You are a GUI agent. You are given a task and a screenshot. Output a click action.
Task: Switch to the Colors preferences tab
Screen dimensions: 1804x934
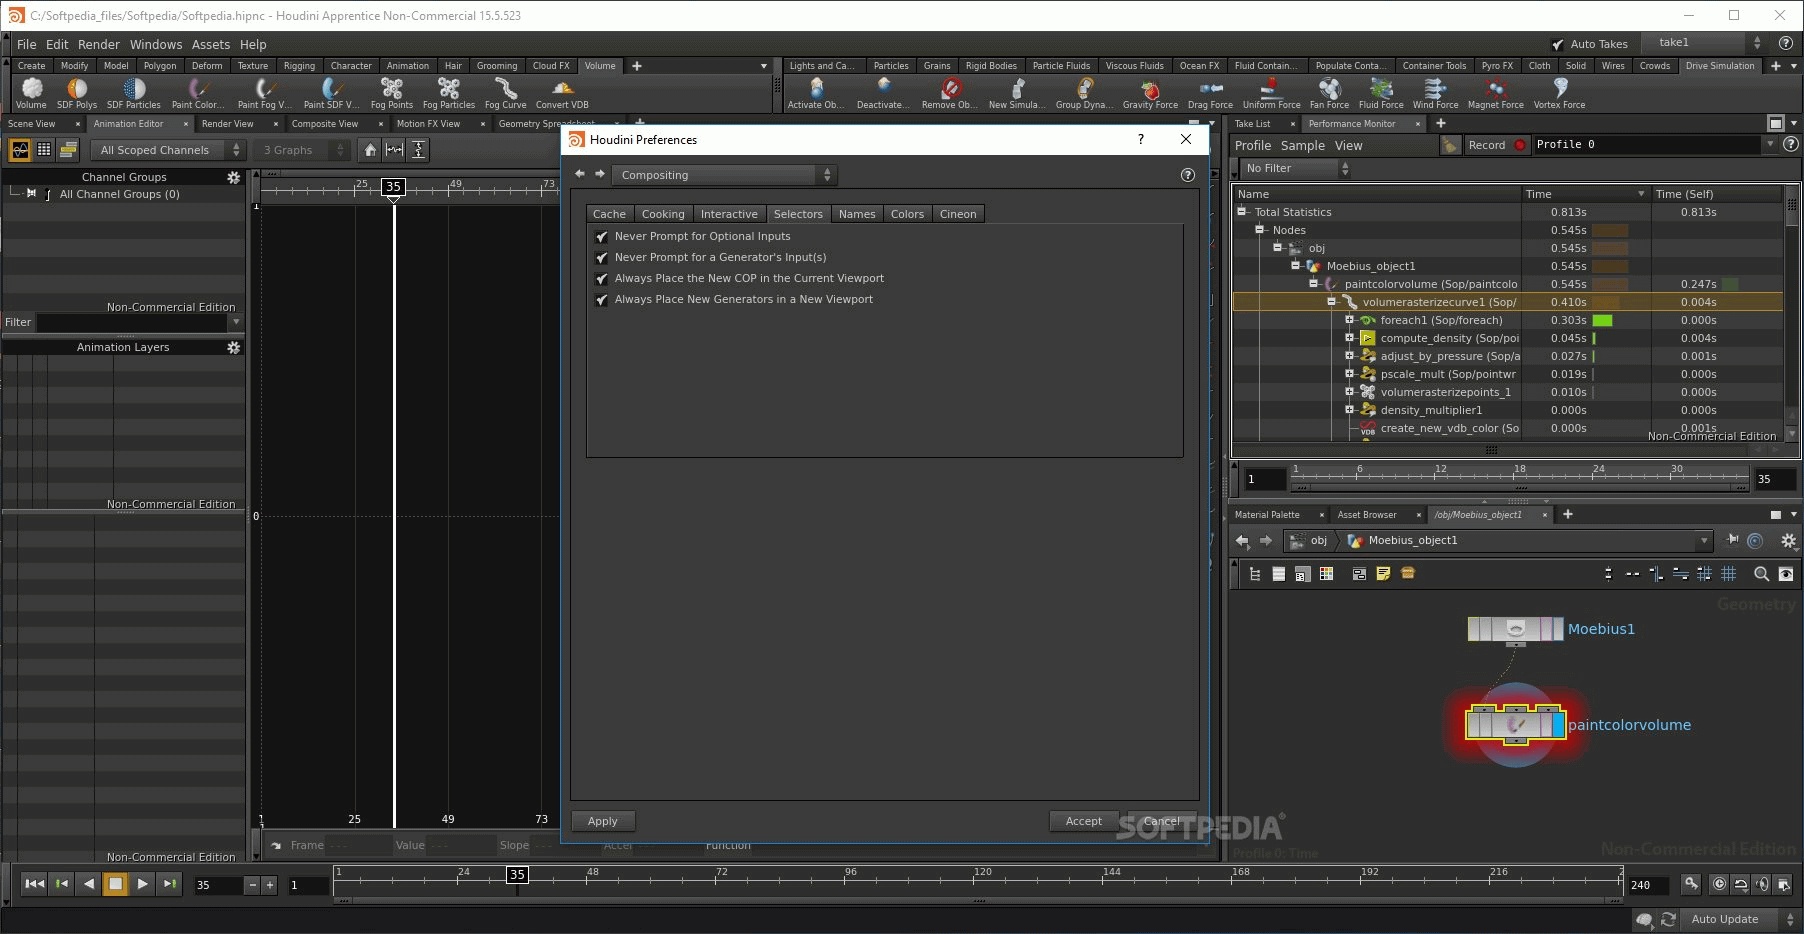click(907, 214)
